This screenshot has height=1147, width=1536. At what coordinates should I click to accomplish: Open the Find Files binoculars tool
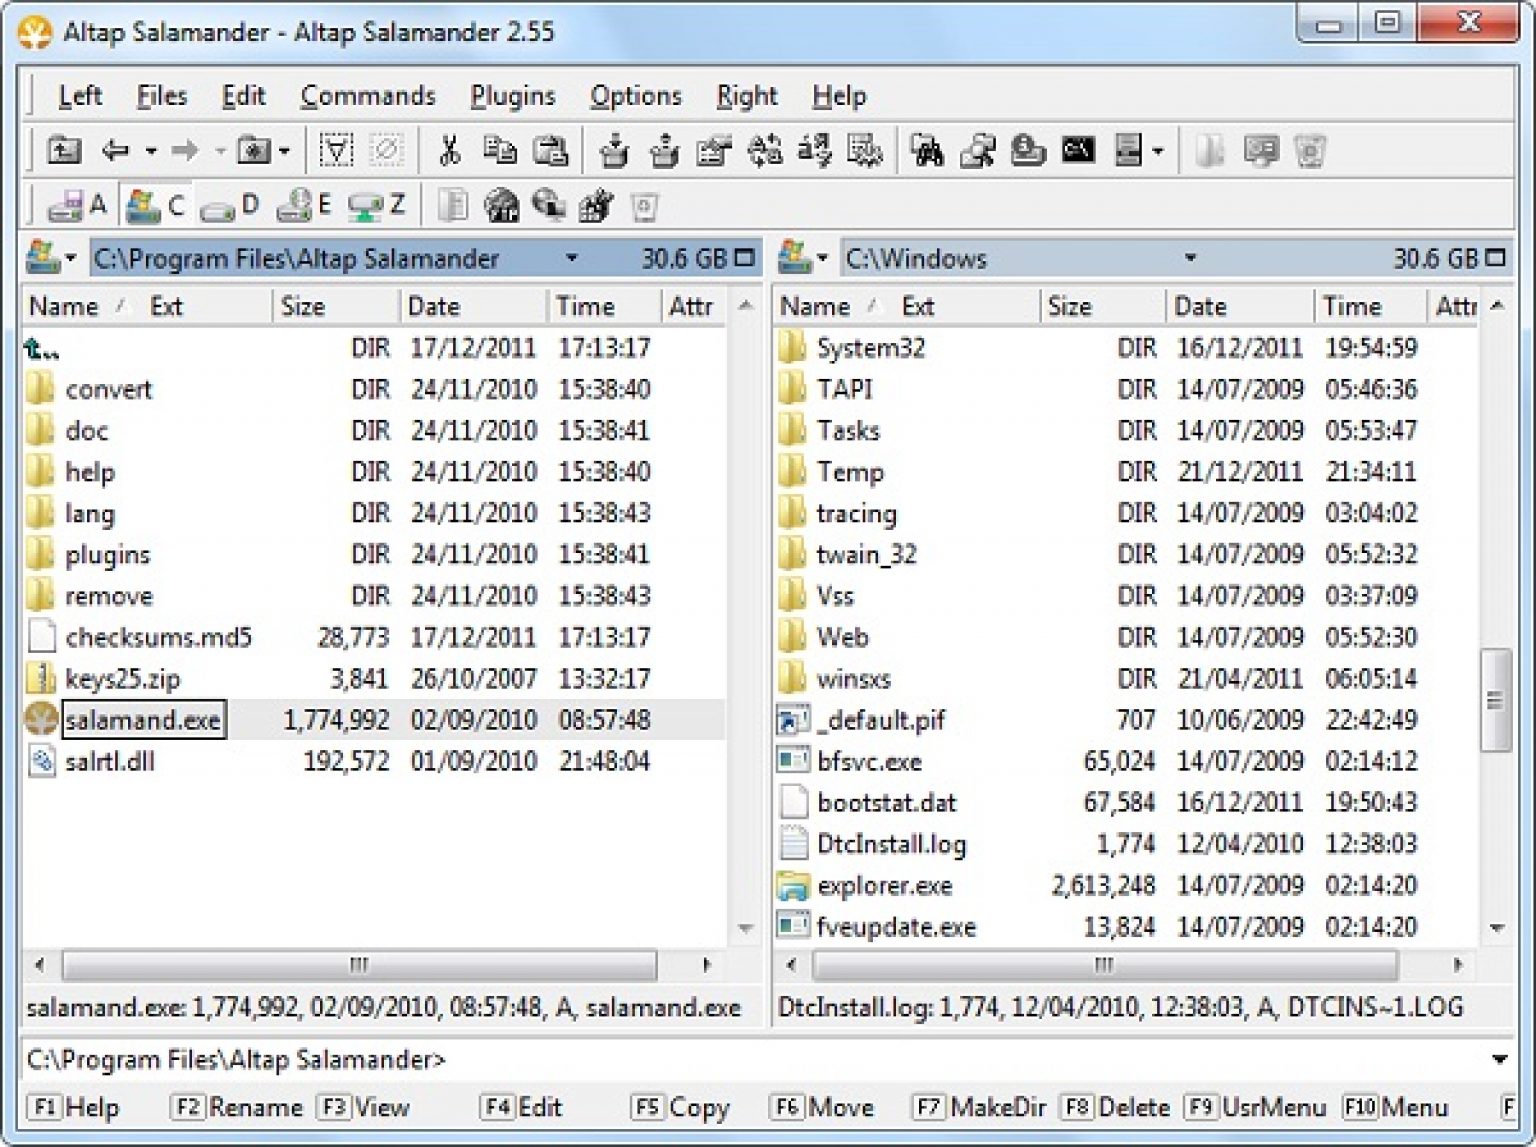coord(931,151)
